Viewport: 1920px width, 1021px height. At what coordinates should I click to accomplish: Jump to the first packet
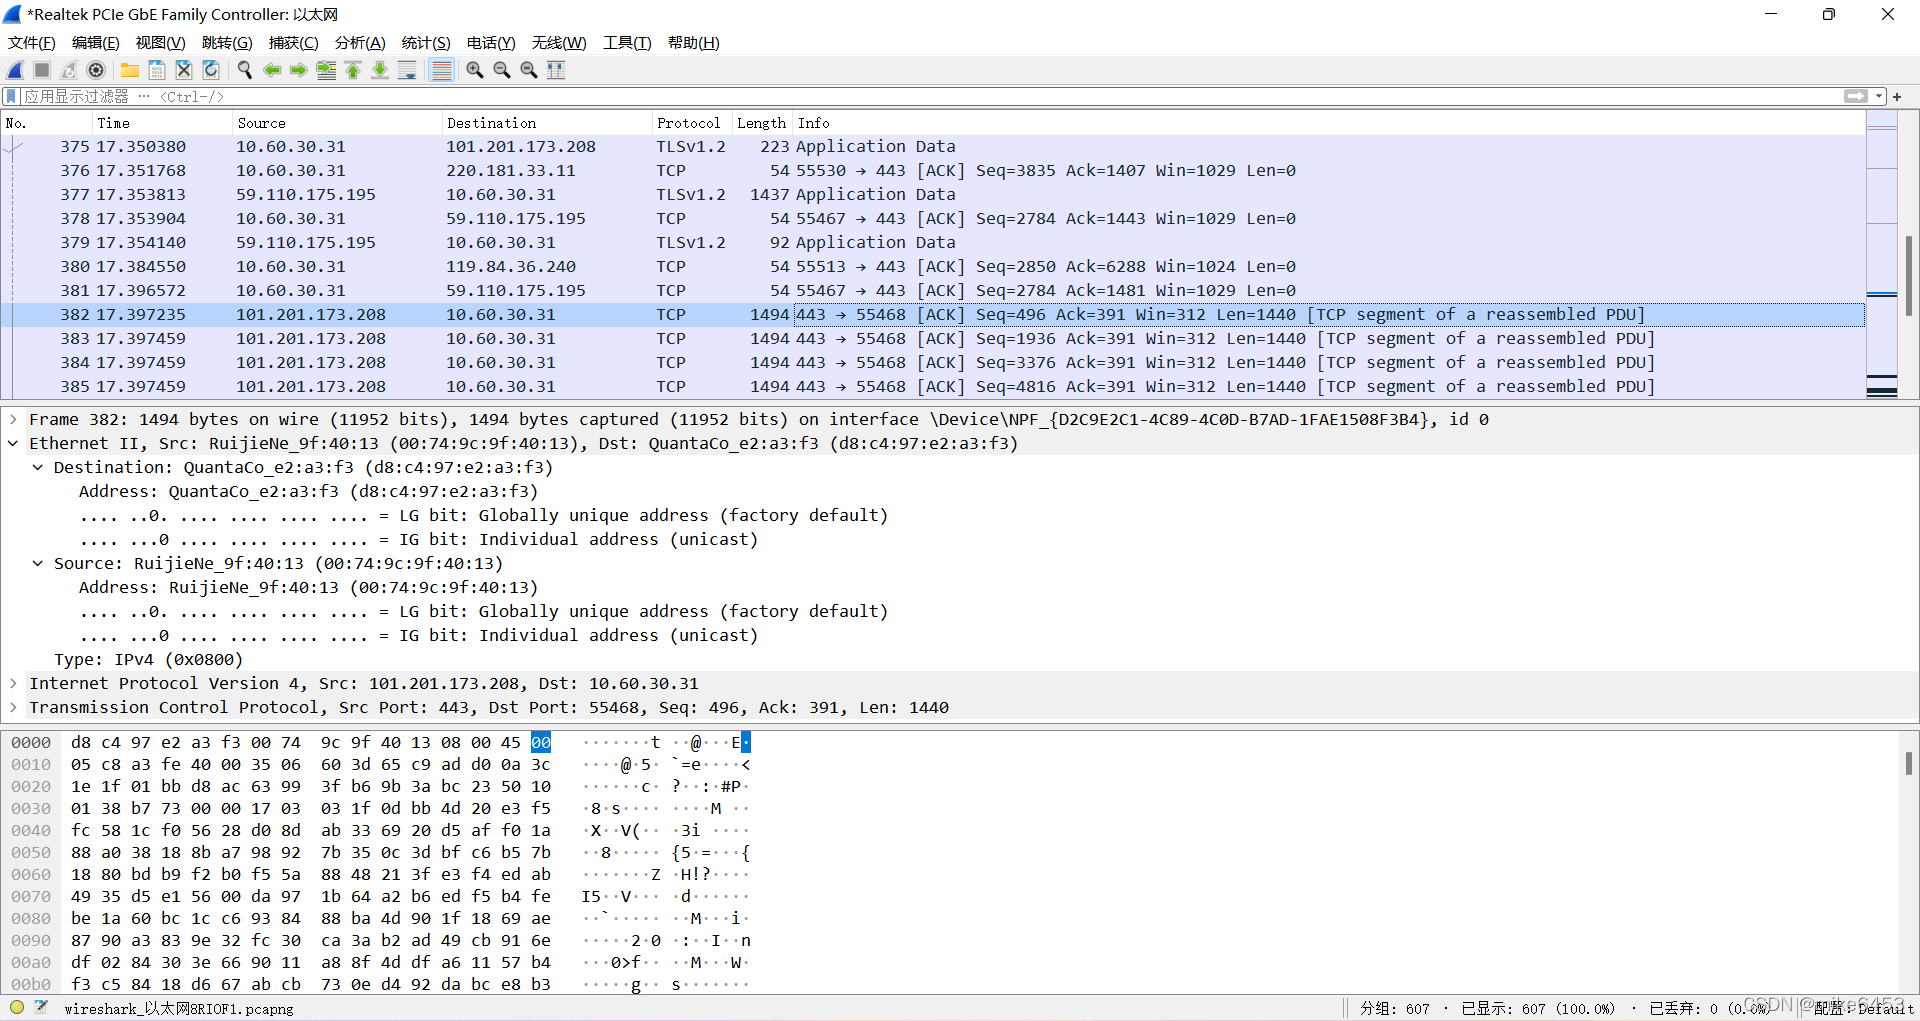click(x=353, y=70)
